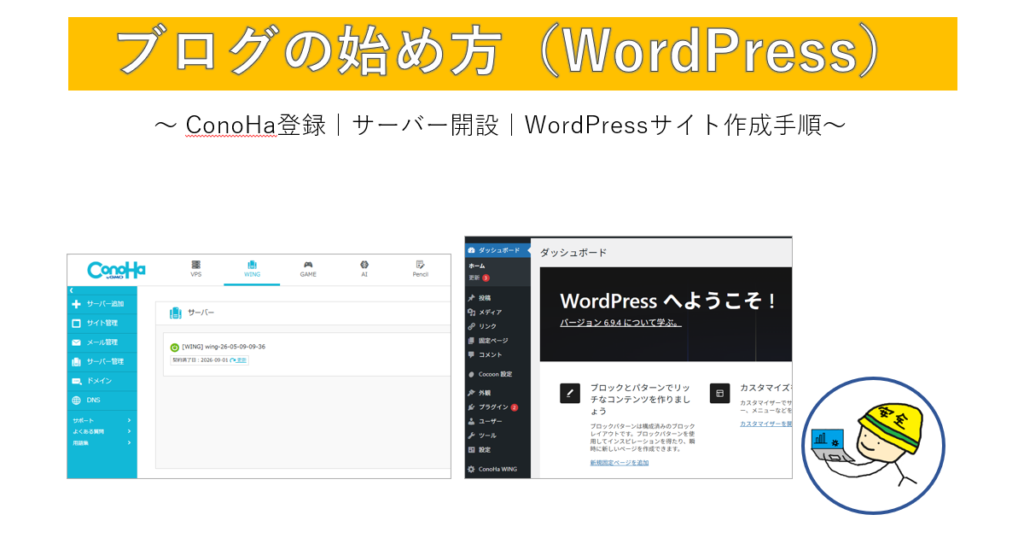This screenshot has height=538, width=1024.
Task: Click the helmet mascot illustration thumbnail
Action: pos(873,445)
